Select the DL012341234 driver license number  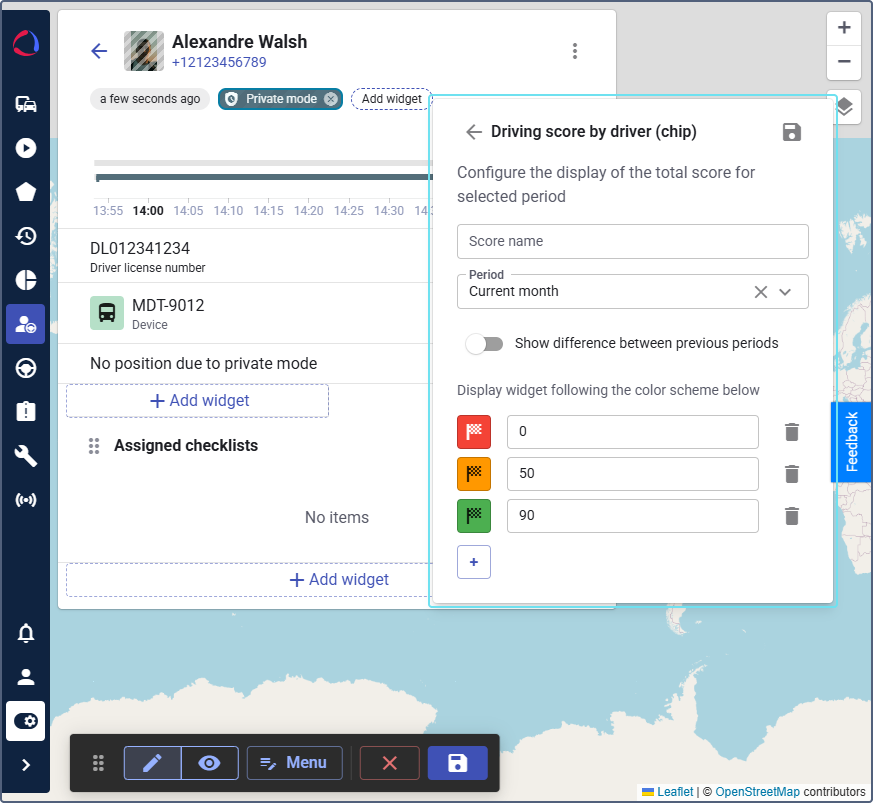(x=140, y=248)
